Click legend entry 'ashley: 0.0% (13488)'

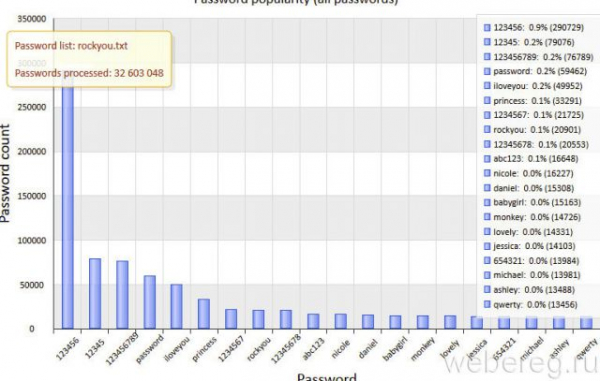click(529, 290)
